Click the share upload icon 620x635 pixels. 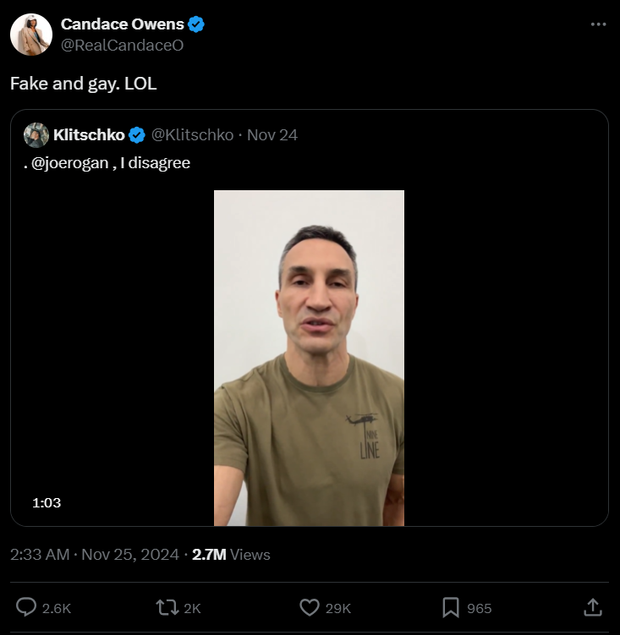(x=592, y=607)
